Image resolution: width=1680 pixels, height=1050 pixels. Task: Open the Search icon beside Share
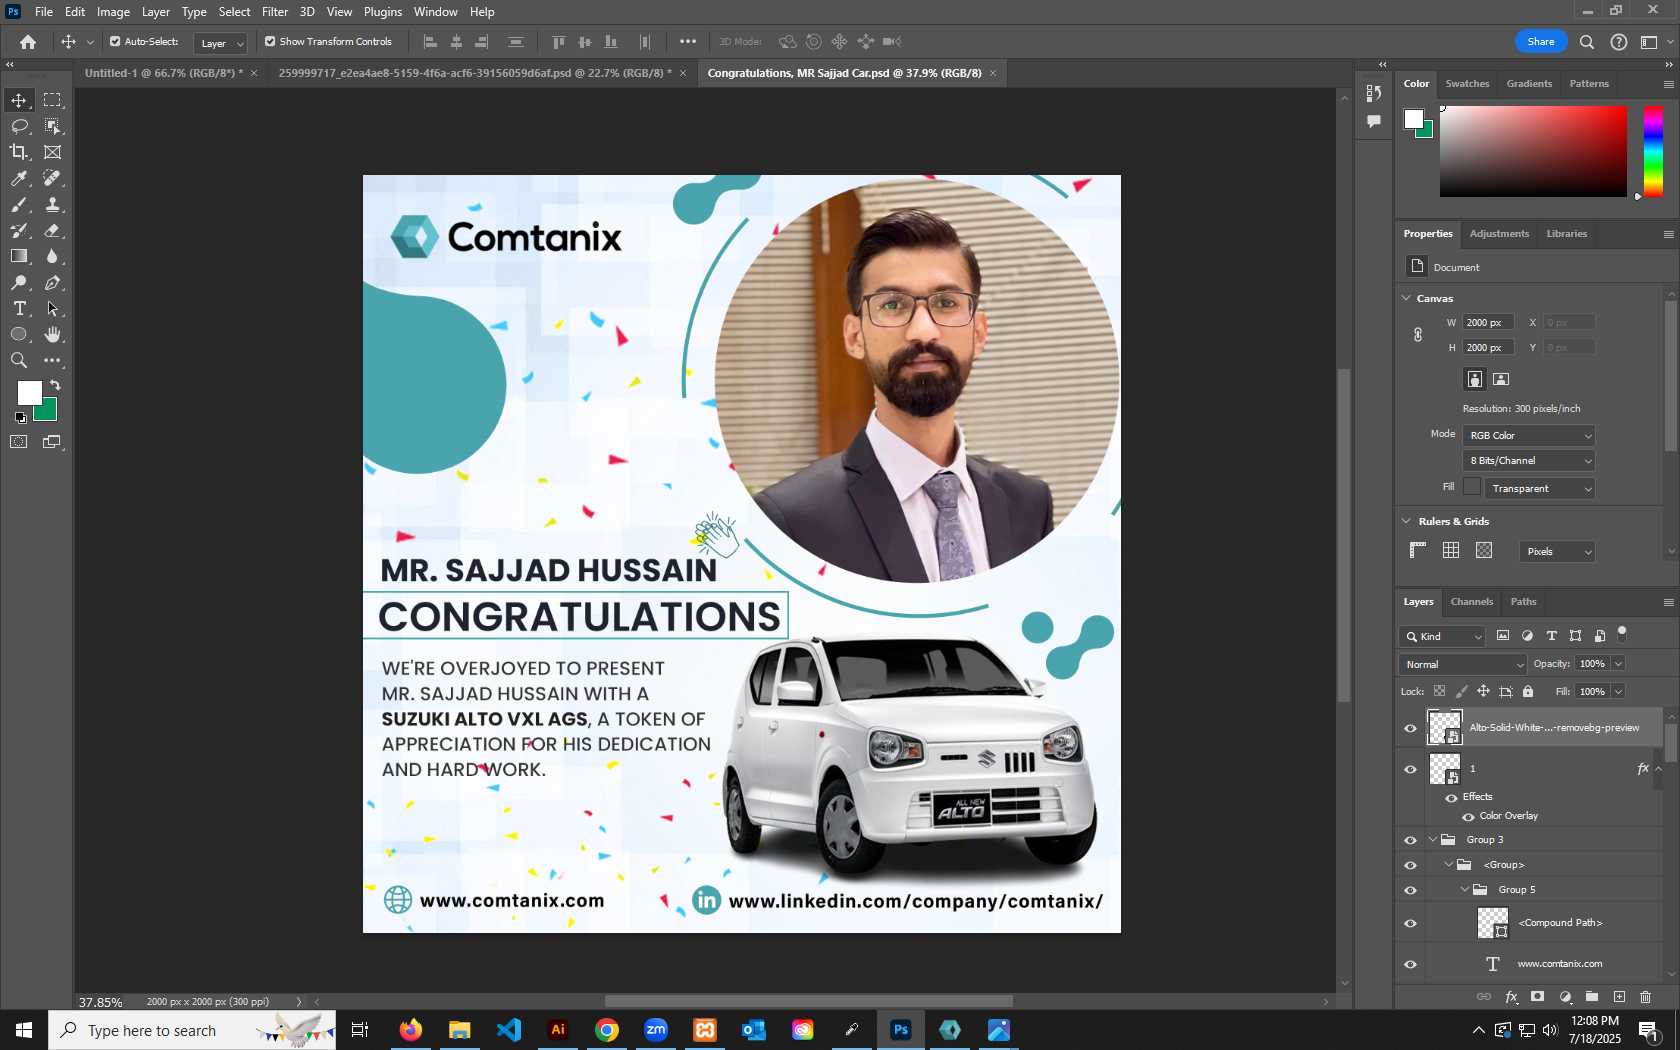(x=1587, y=42)
